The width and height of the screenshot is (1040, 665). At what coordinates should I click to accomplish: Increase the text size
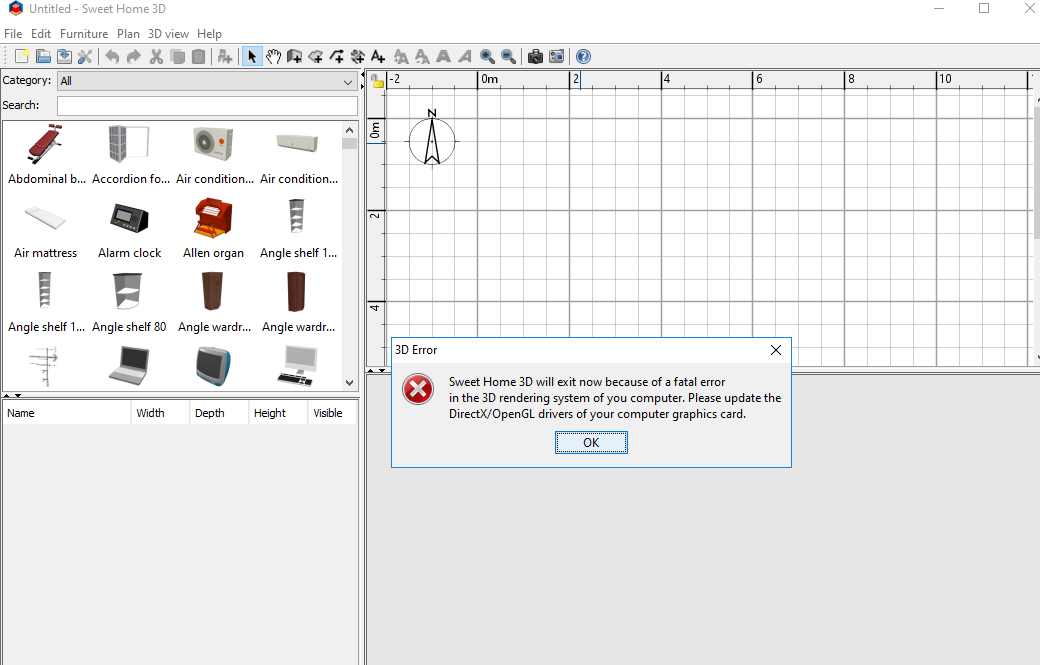(401, 57)
